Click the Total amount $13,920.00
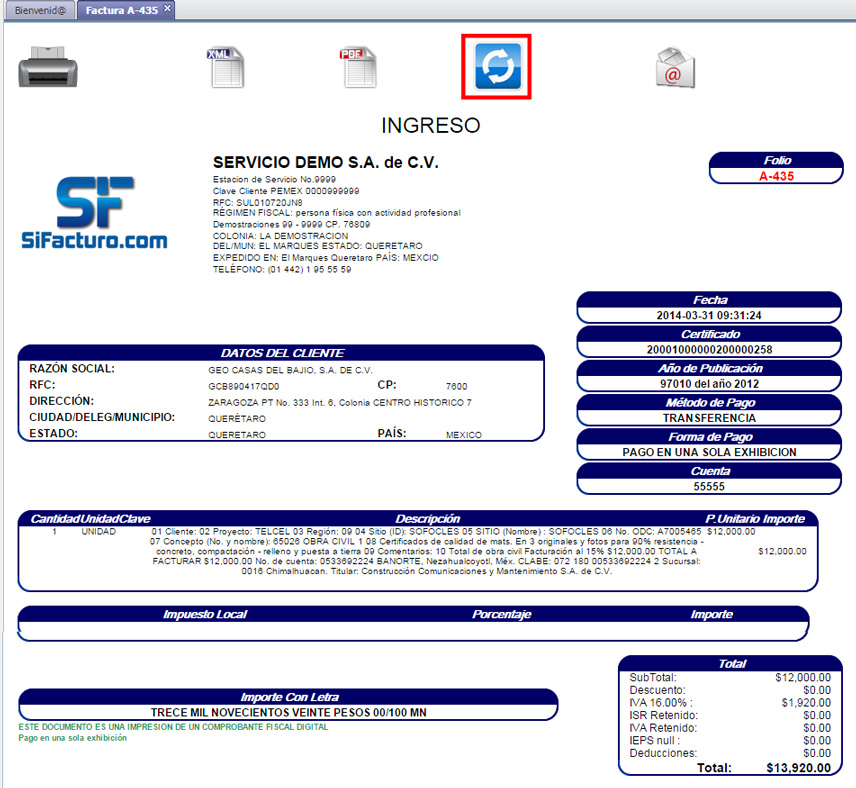The image size is (856, 788). [x=797, y=768]
